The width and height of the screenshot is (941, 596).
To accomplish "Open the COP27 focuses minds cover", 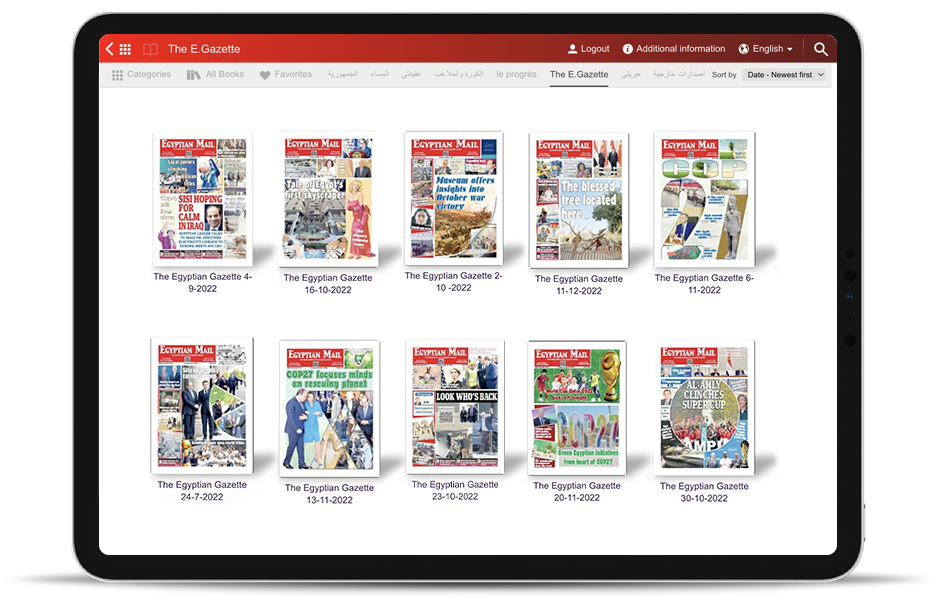I will (329, 408).
